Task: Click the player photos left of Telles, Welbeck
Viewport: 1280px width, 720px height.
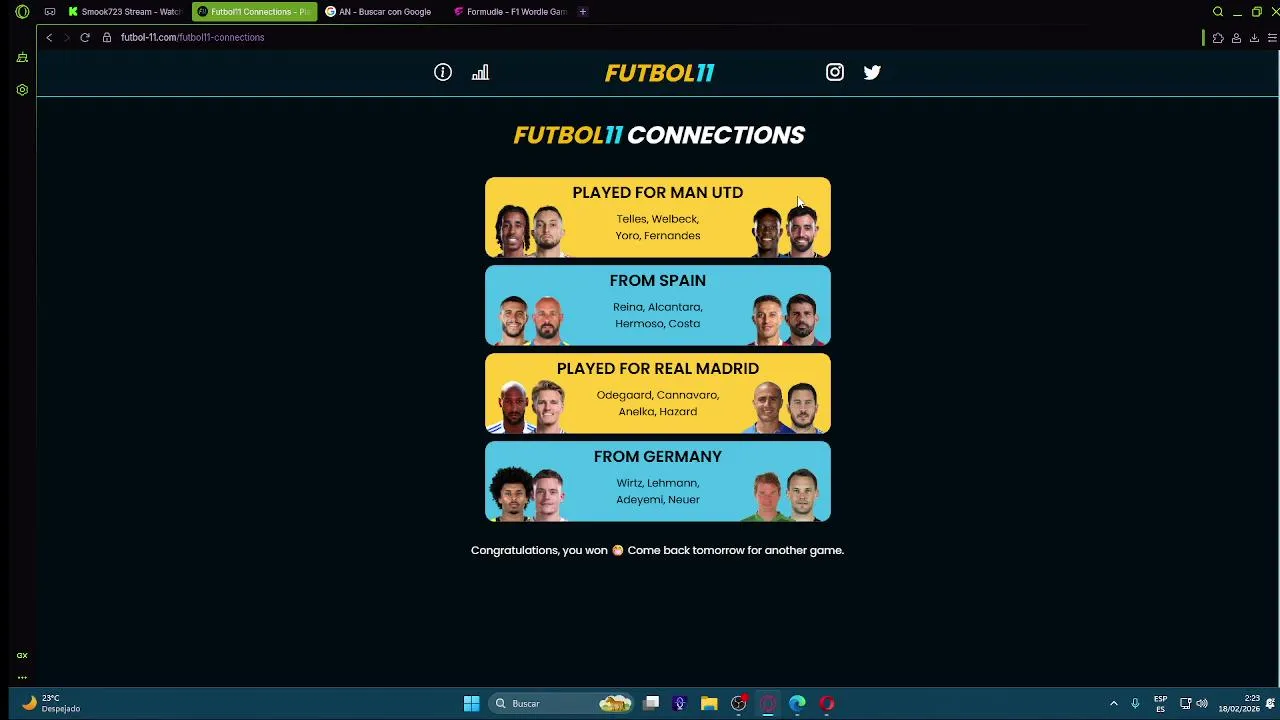Action: (x=529, y=231)
